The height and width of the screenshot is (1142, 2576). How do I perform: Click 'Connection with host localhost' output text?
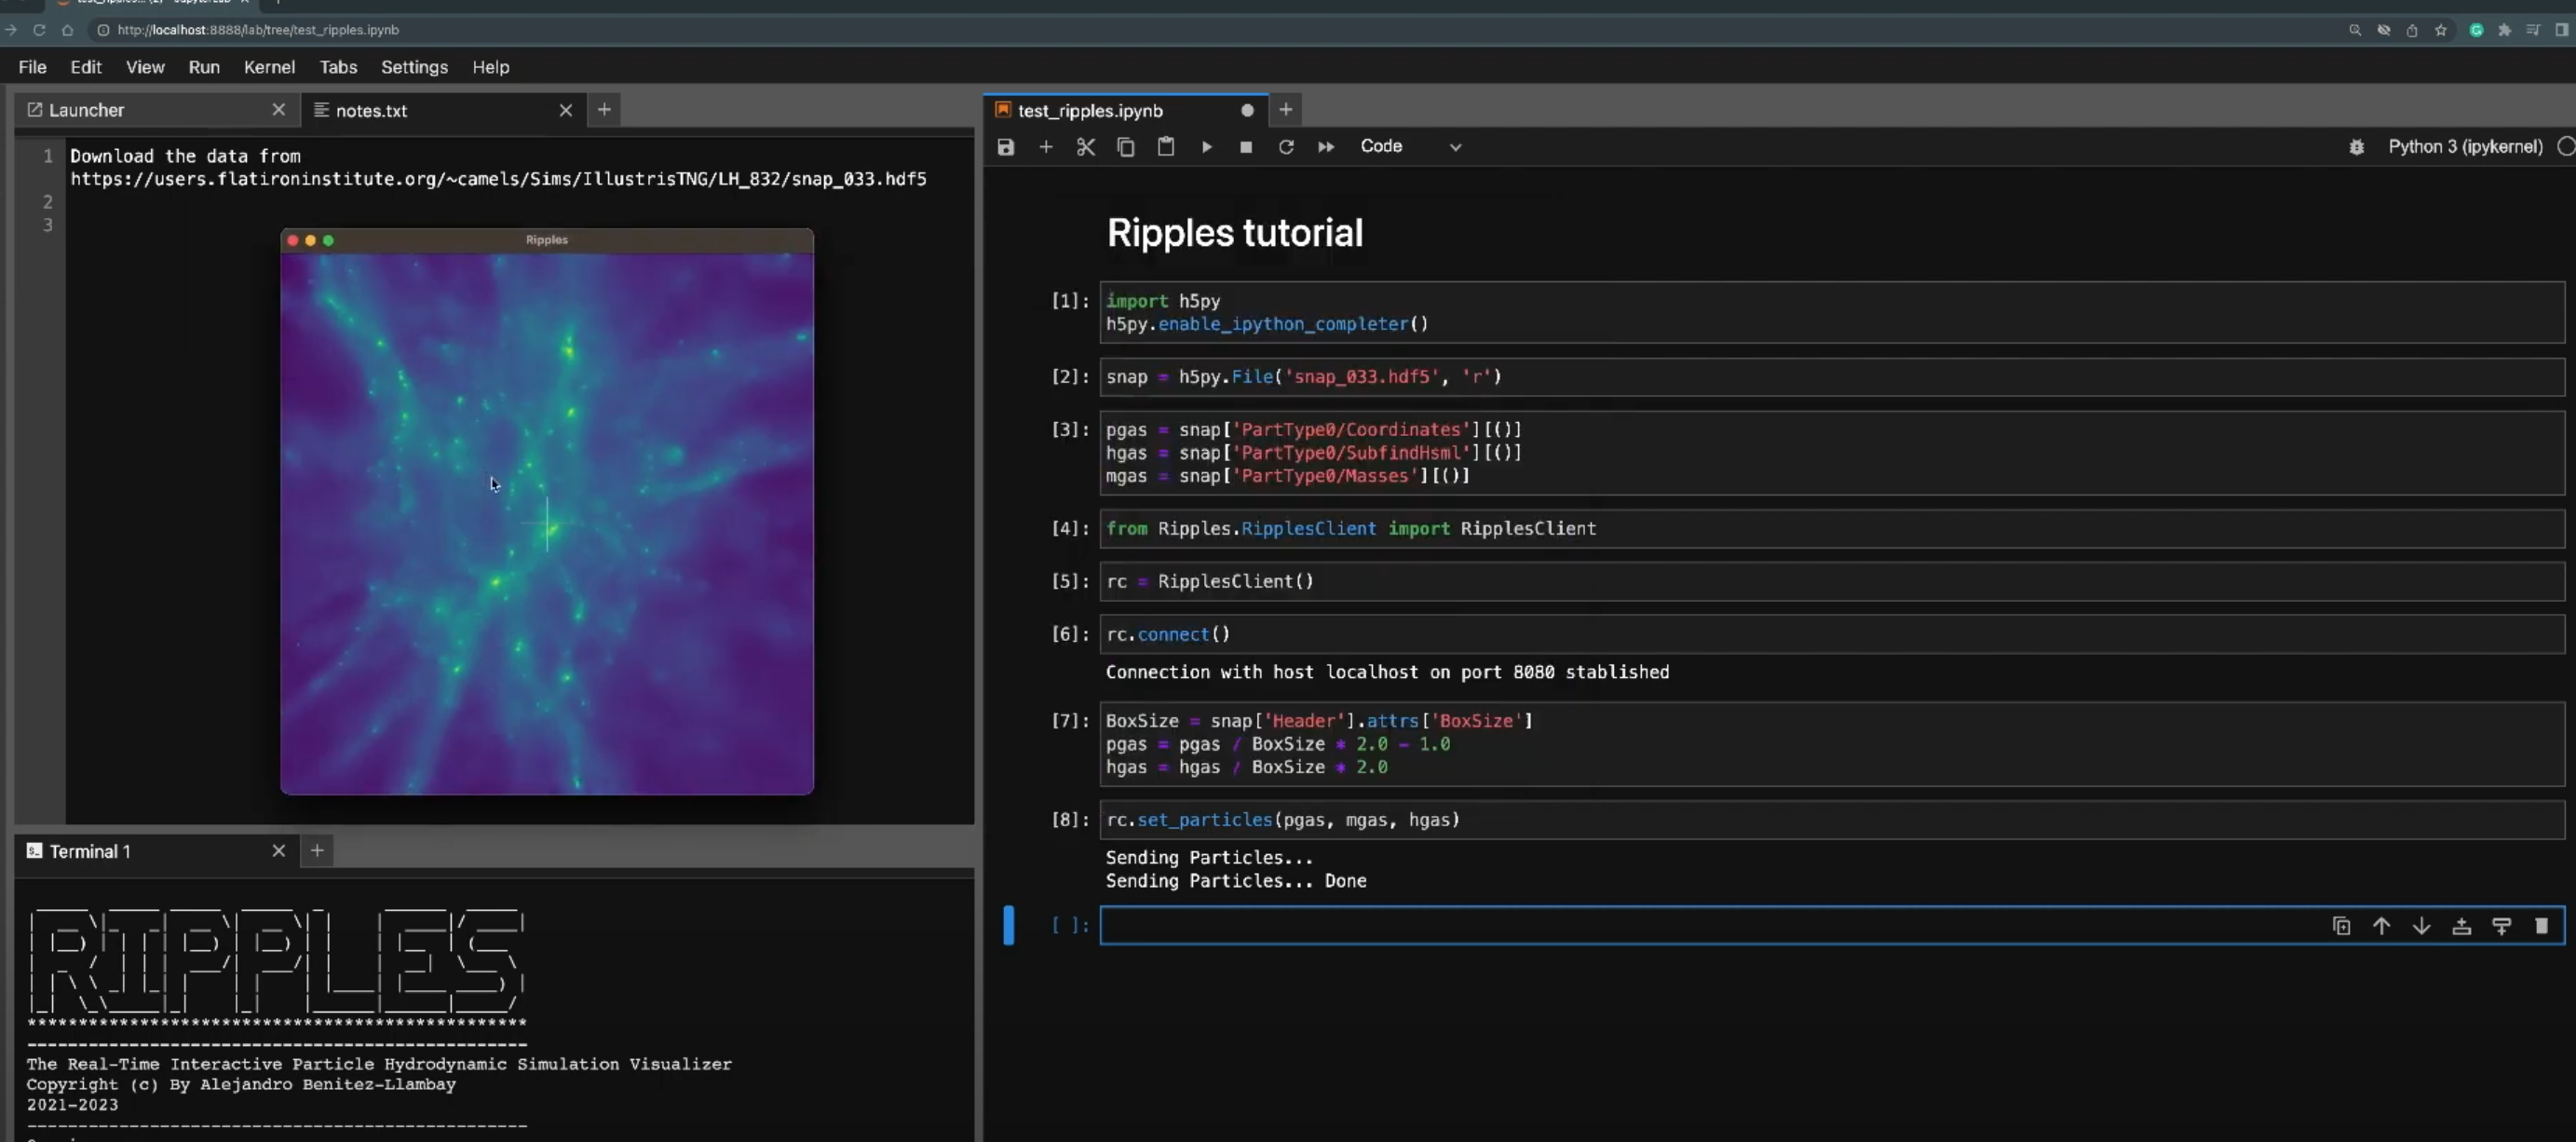pyautogui.click(x=1387, y=672)
